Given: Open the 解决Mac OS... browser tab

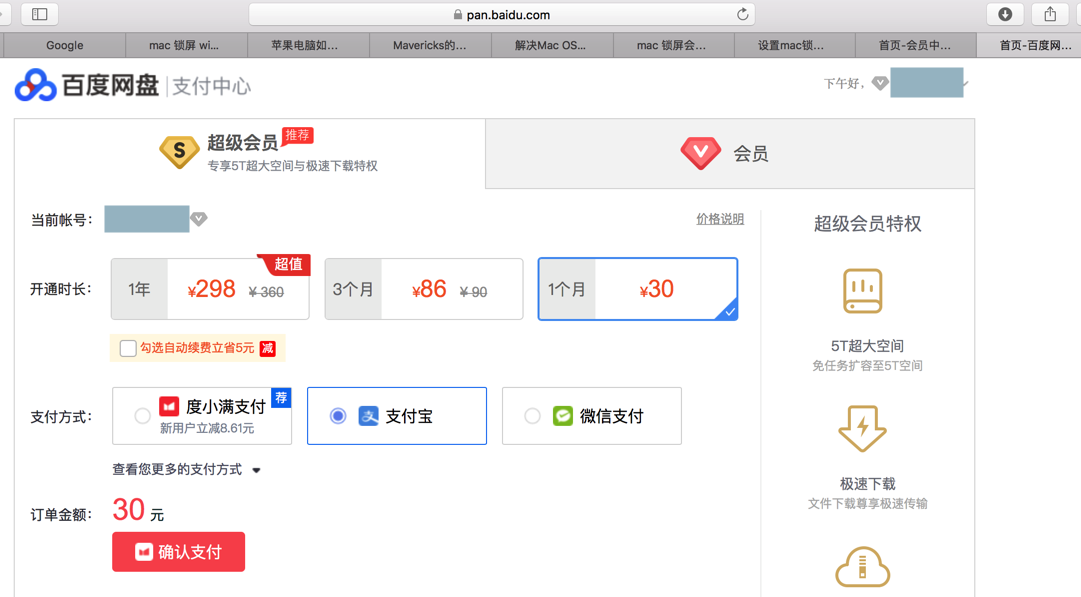Looking at the screenshot, I should (551, 45).
